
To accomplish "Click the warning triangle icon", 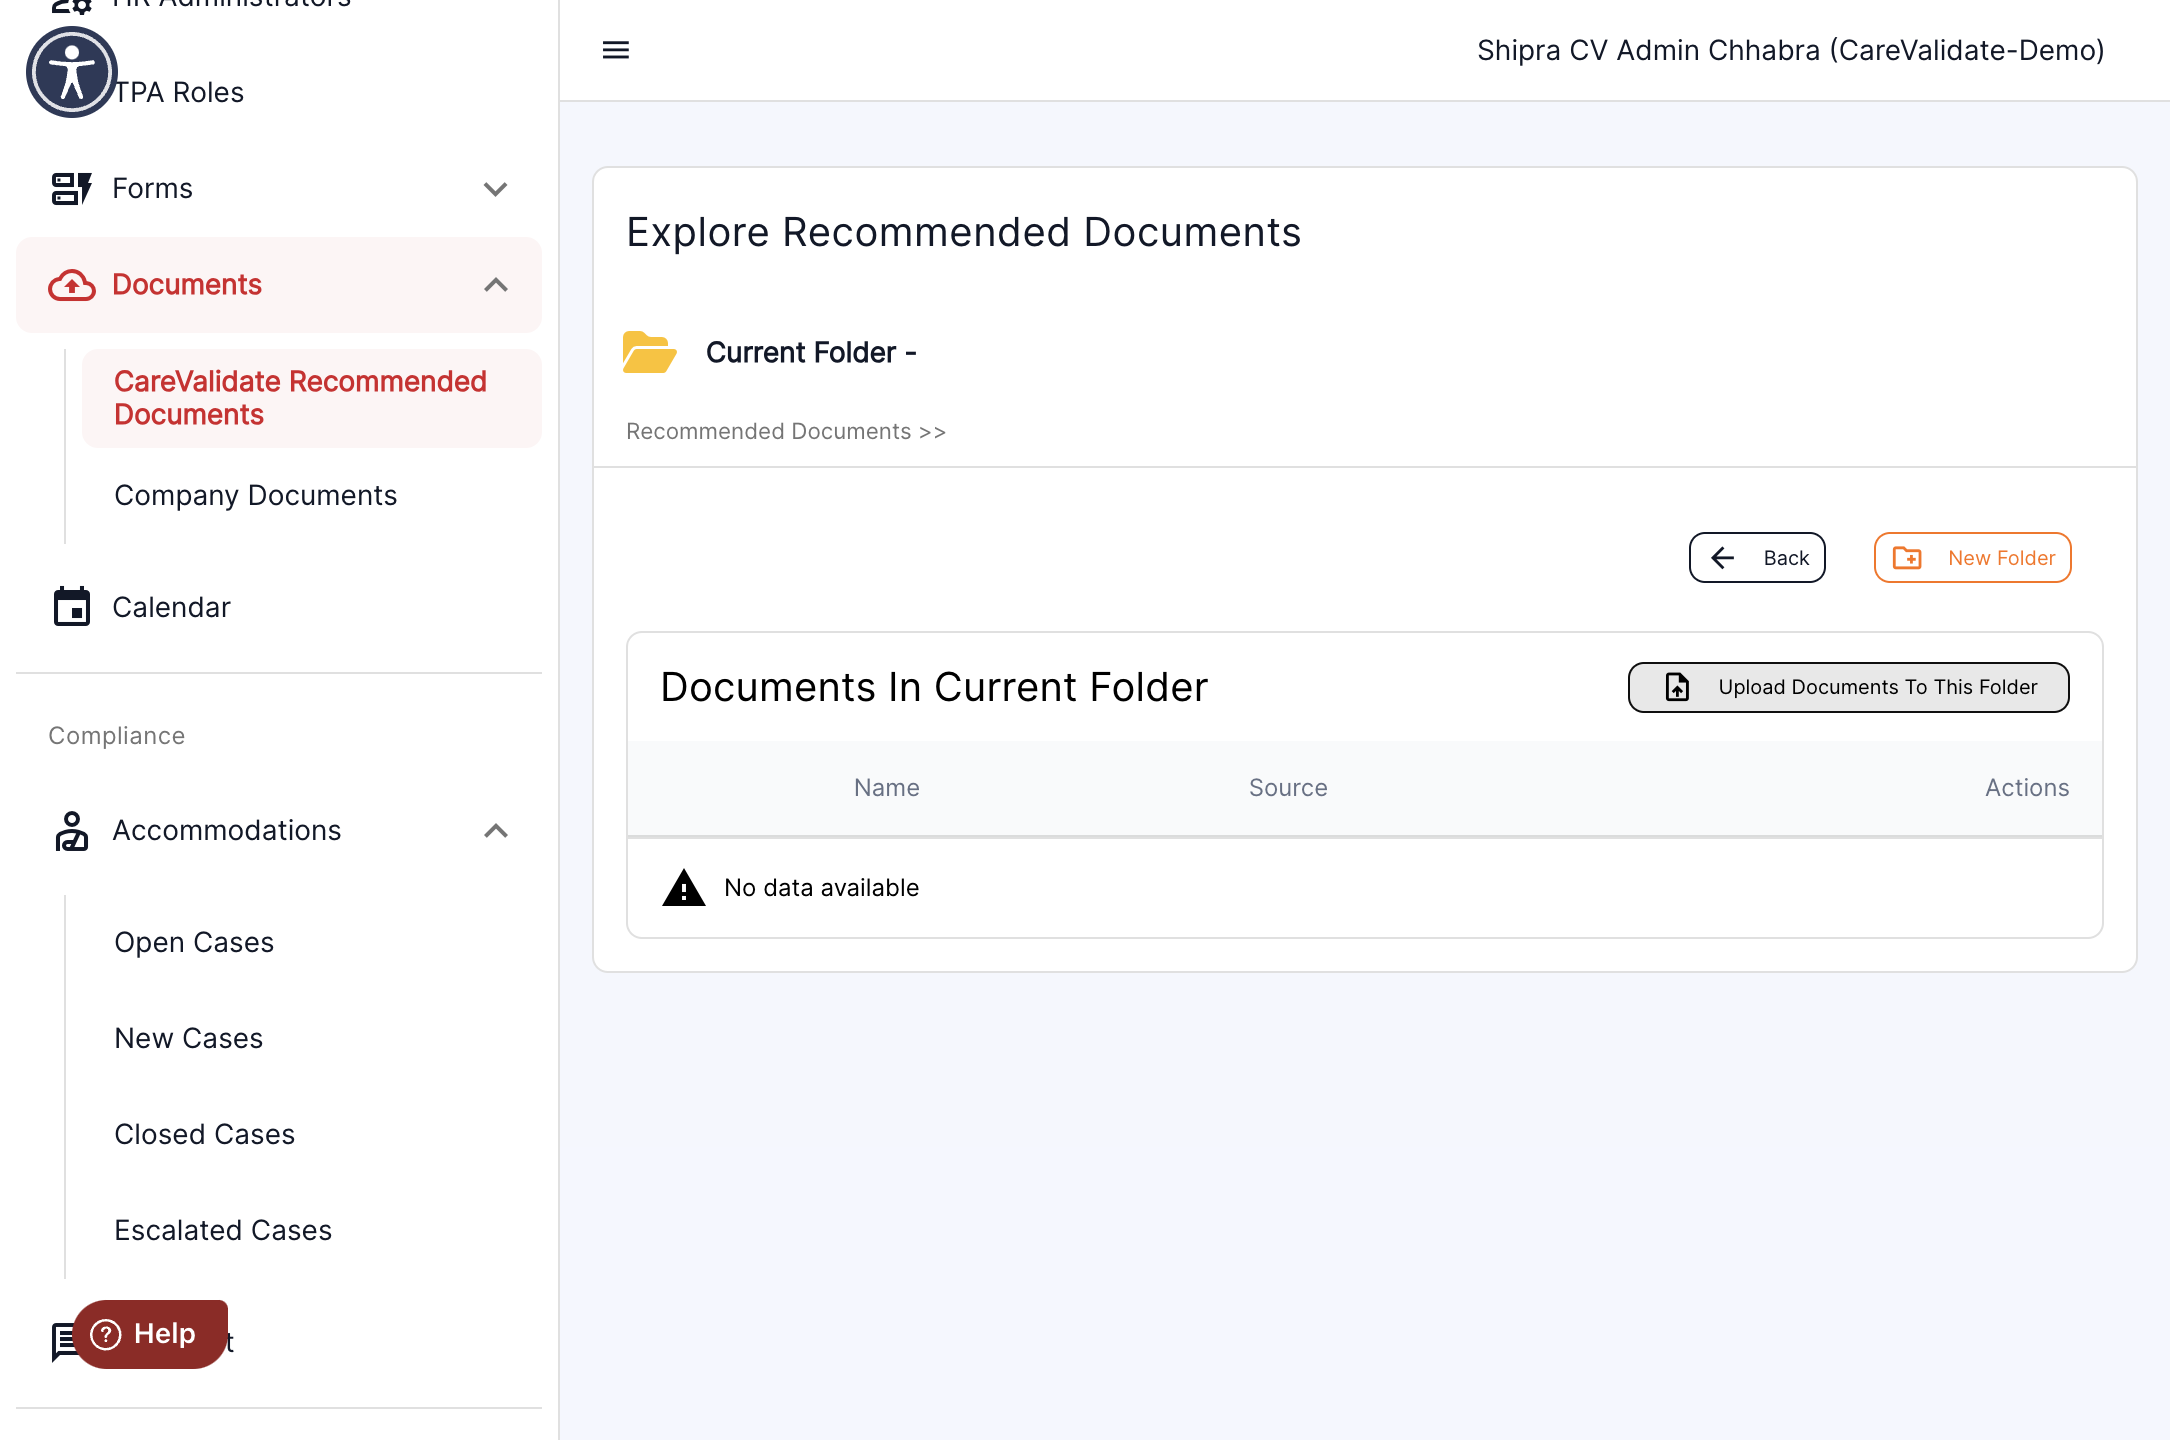I will click(684, 887).
